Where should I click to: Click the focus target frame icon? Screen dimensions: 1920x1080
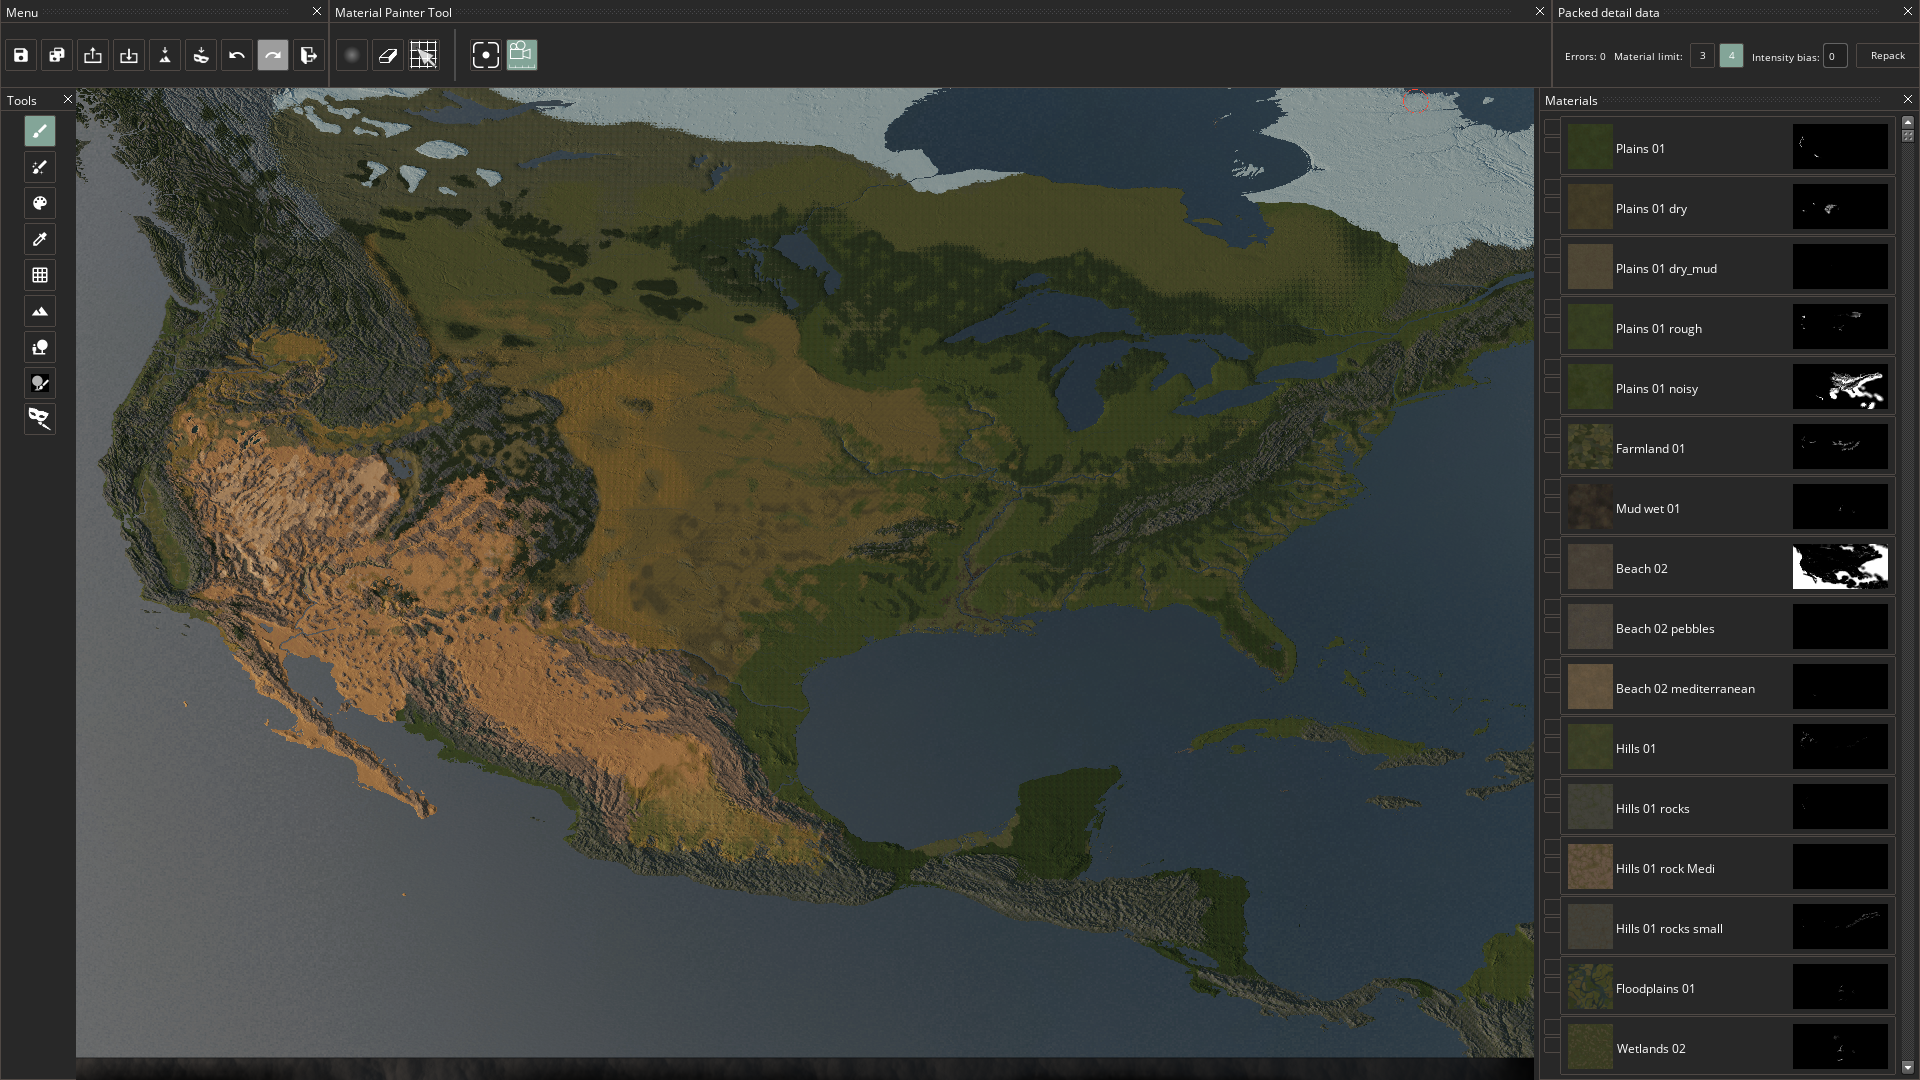[x=486, y=55]
